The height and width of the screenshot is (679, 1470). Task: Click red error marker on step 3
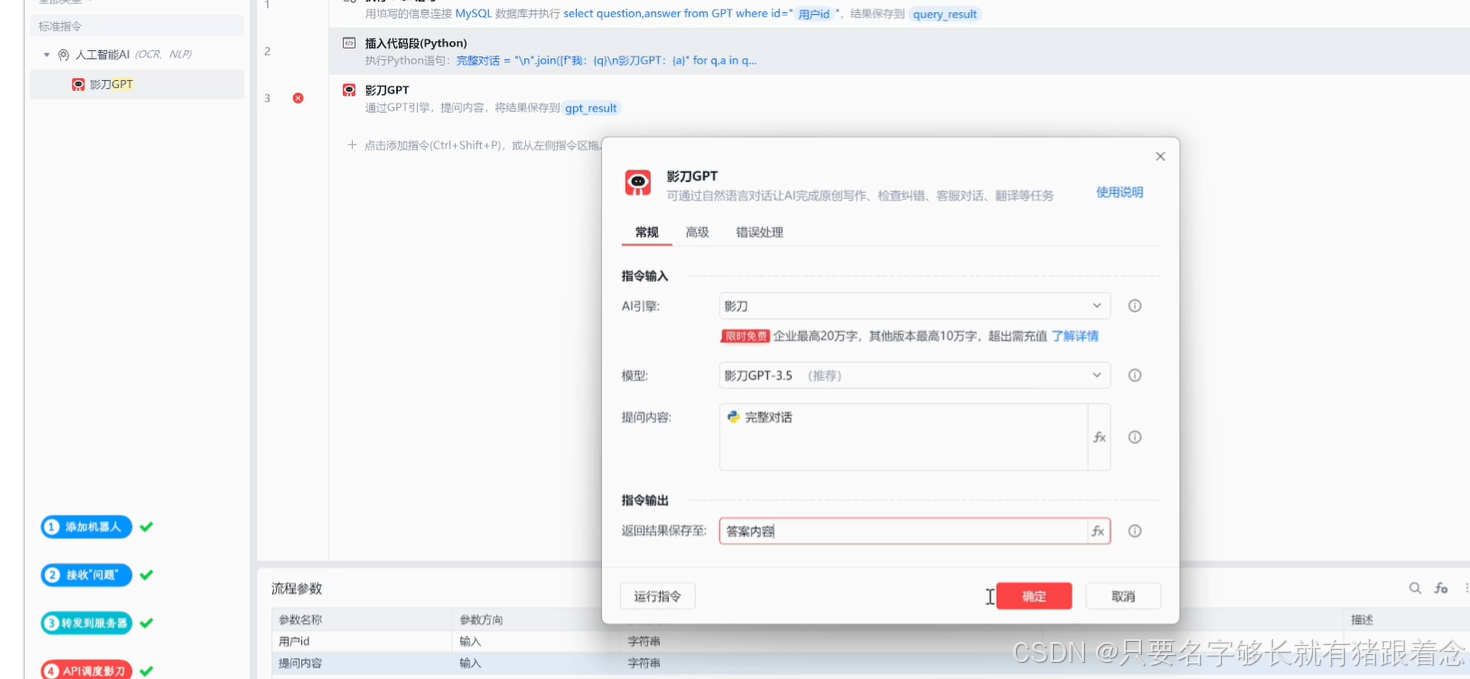point(298,98)
